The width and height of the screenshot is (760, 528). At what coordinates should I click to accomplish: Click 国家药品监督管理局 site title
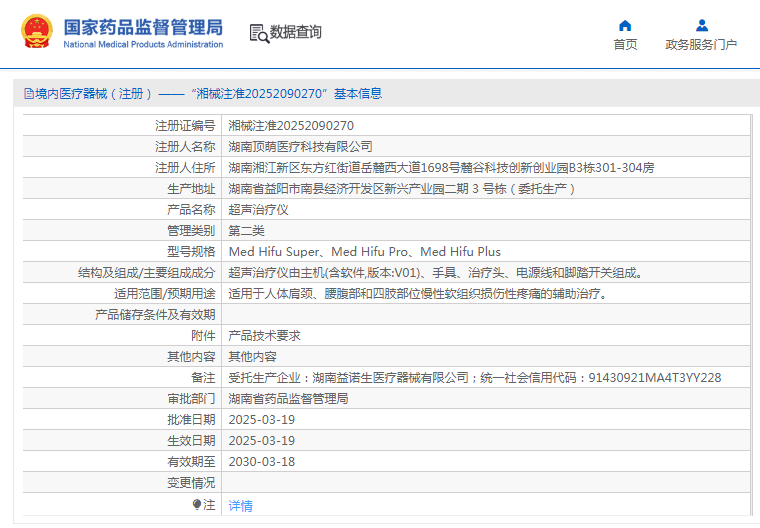pyautogui.click(x=143, y=27)
